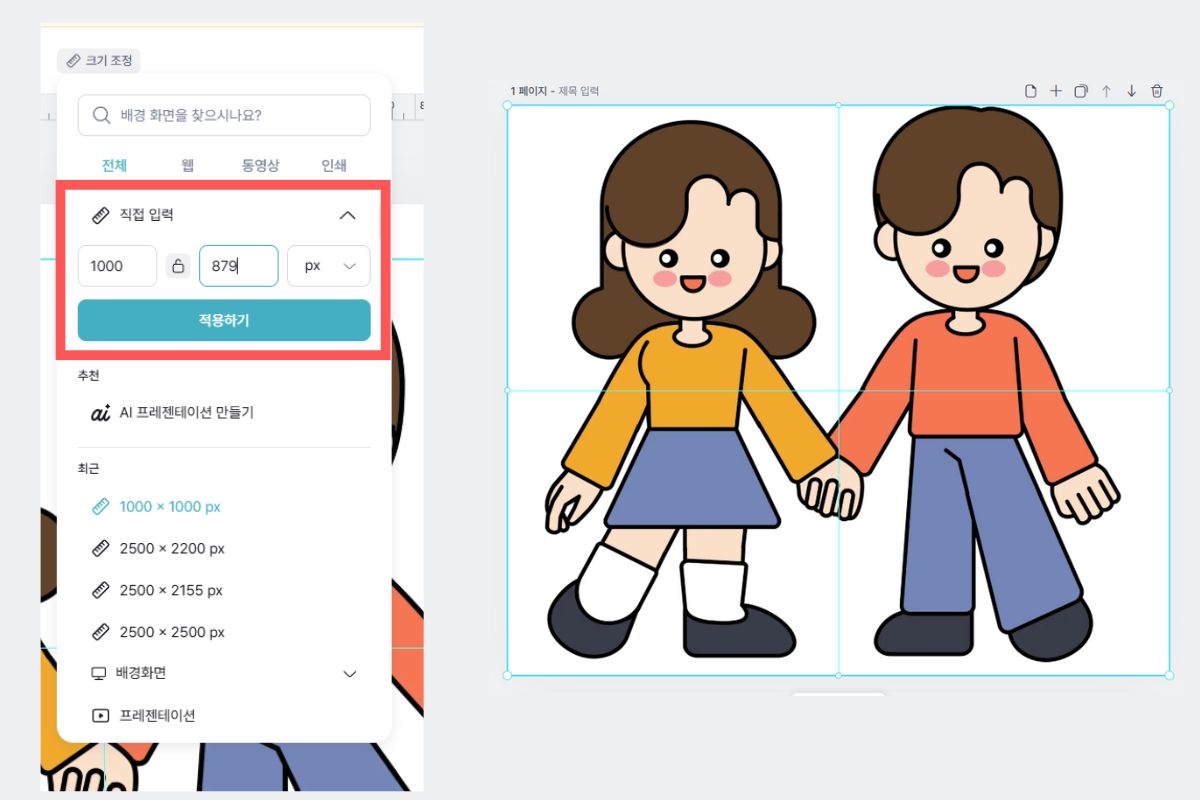The image size is (1200, 800).
Task: Move page up with arrow icon
Action: (x=1106, y=91)
